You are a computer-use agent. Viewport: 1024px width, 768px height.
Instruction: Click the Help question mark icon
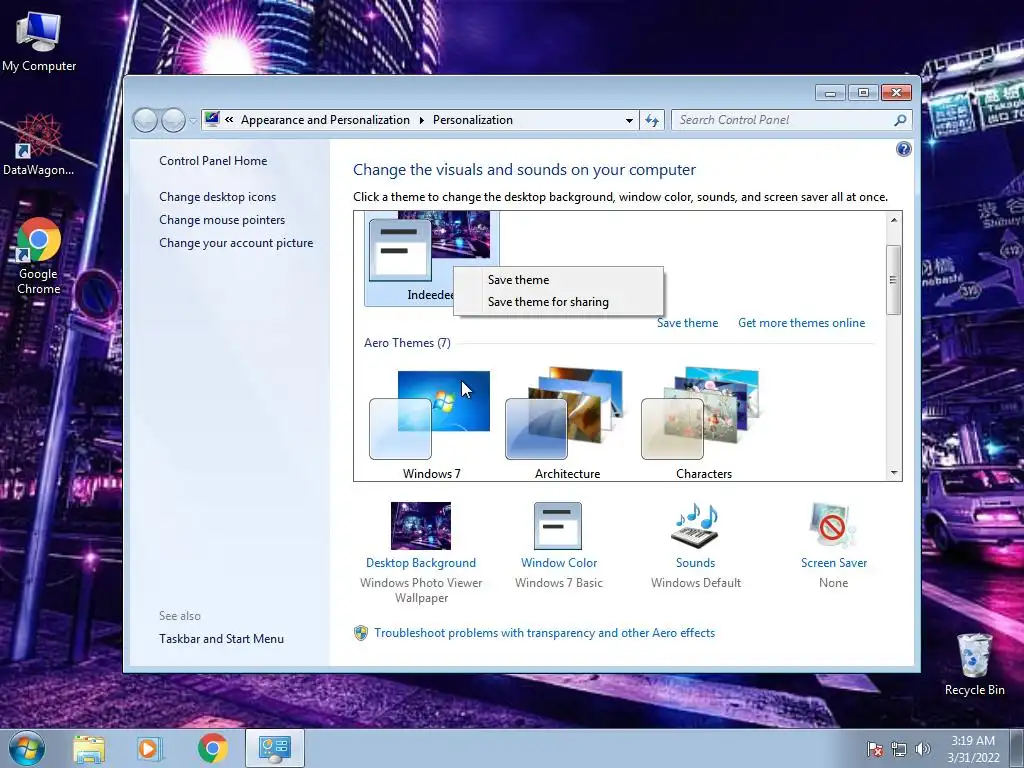tap(903, 150)
